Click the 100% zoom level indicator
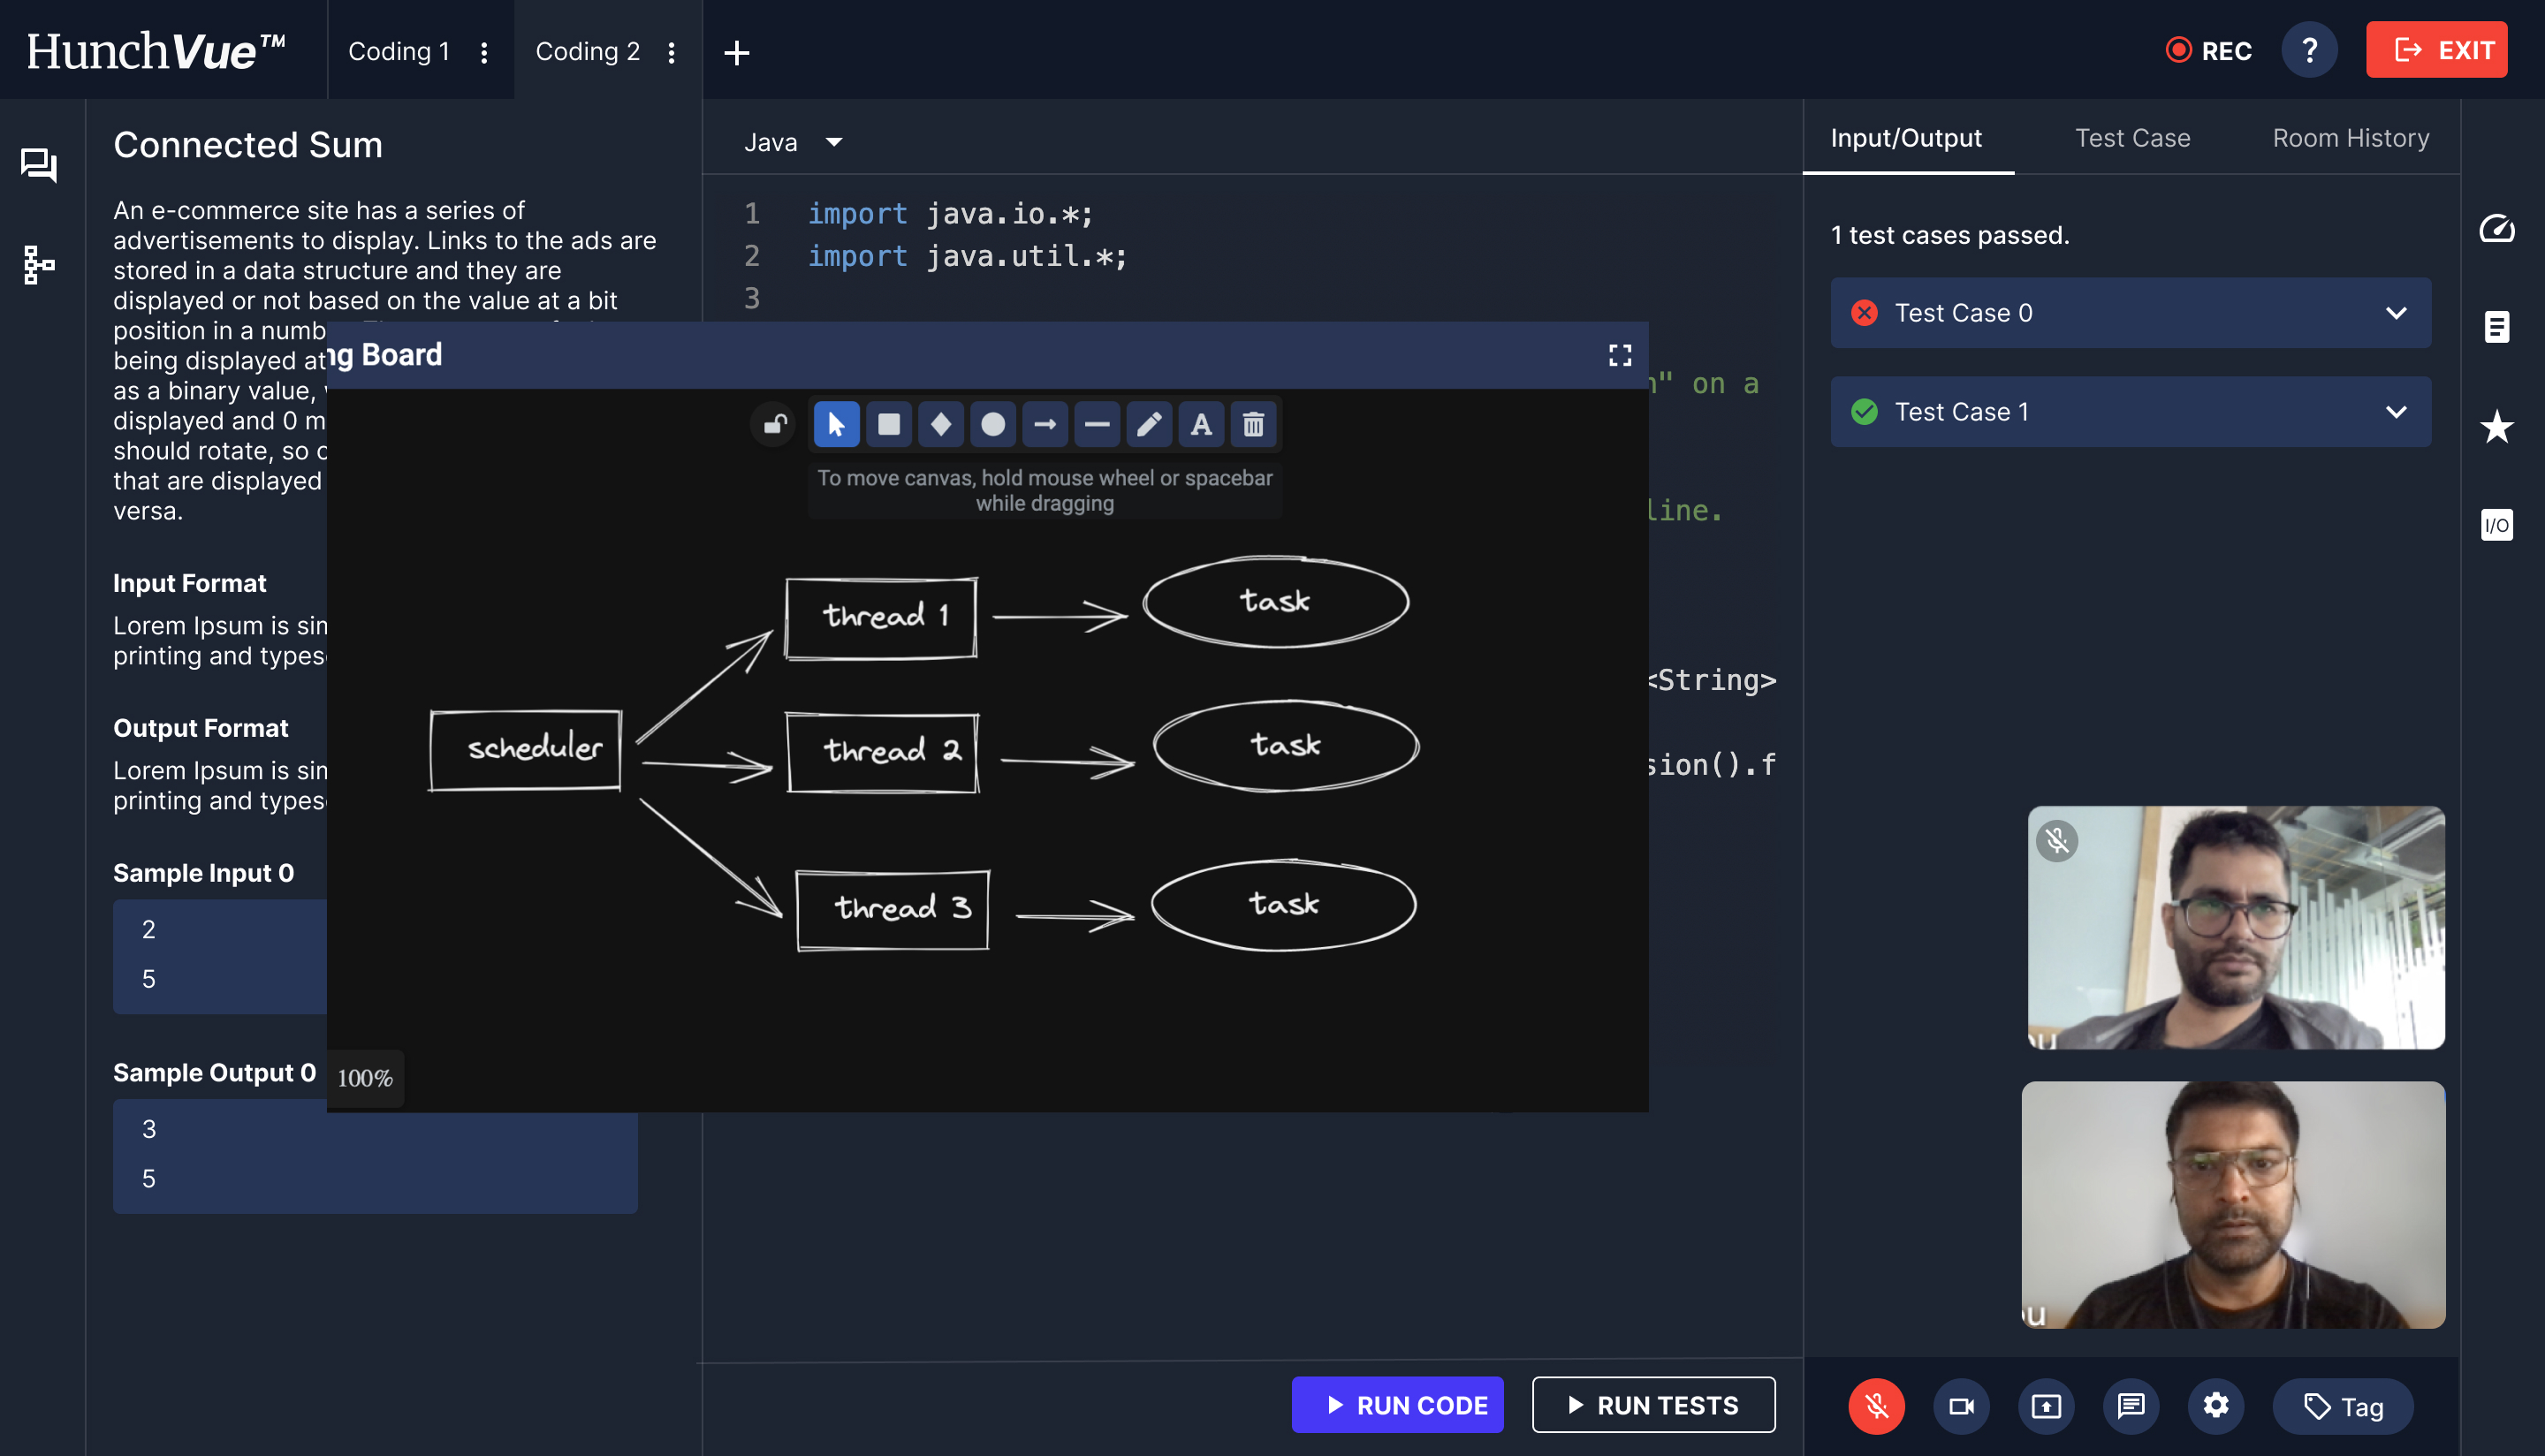2545x1456 pixels. [365, 1078]
